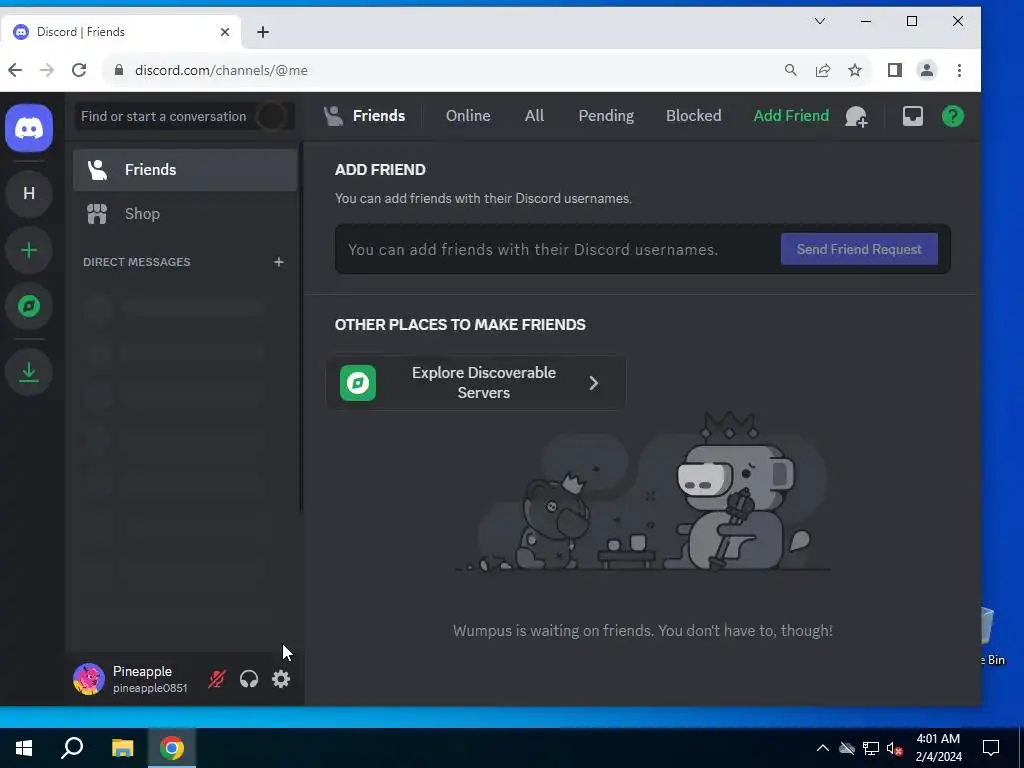This screenshot has height=768, width=1024.
Task: Click Chrome icon in taskbar
Action: point(172,748)
